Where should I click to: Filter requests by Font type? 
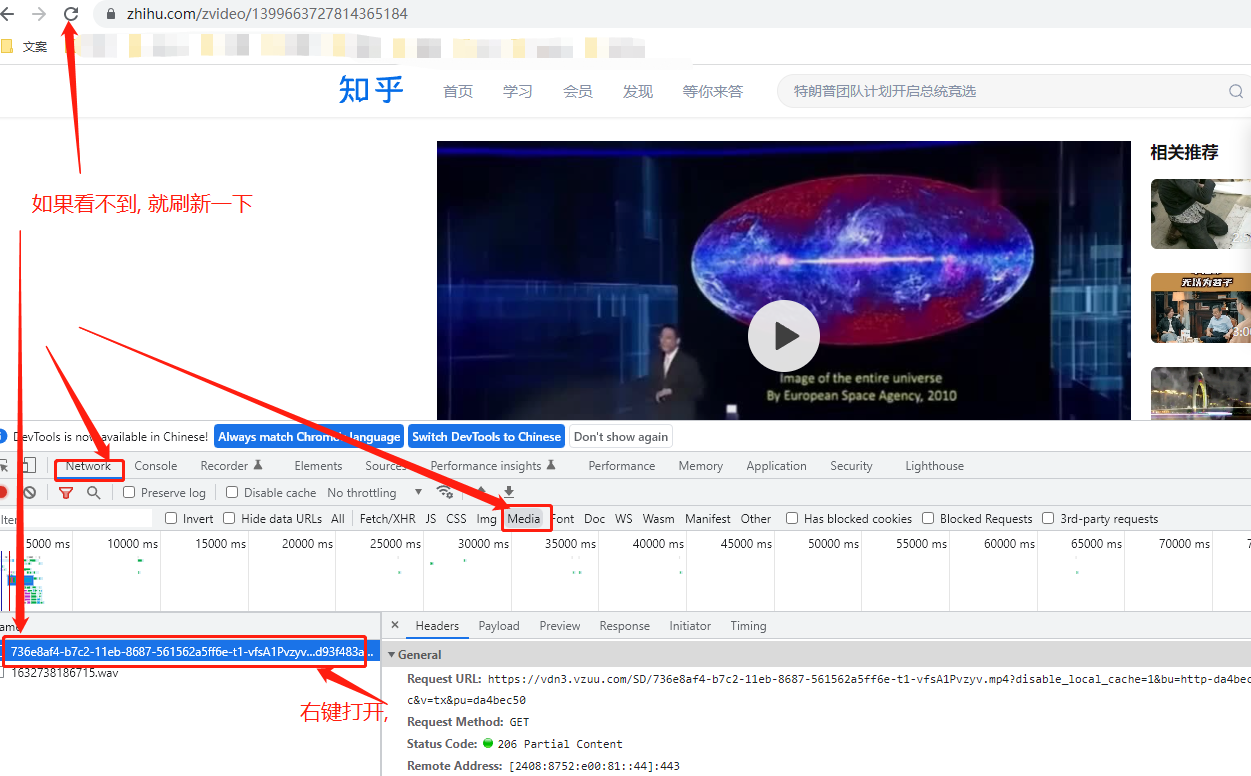pyautogui.click(x=563, y=518)
